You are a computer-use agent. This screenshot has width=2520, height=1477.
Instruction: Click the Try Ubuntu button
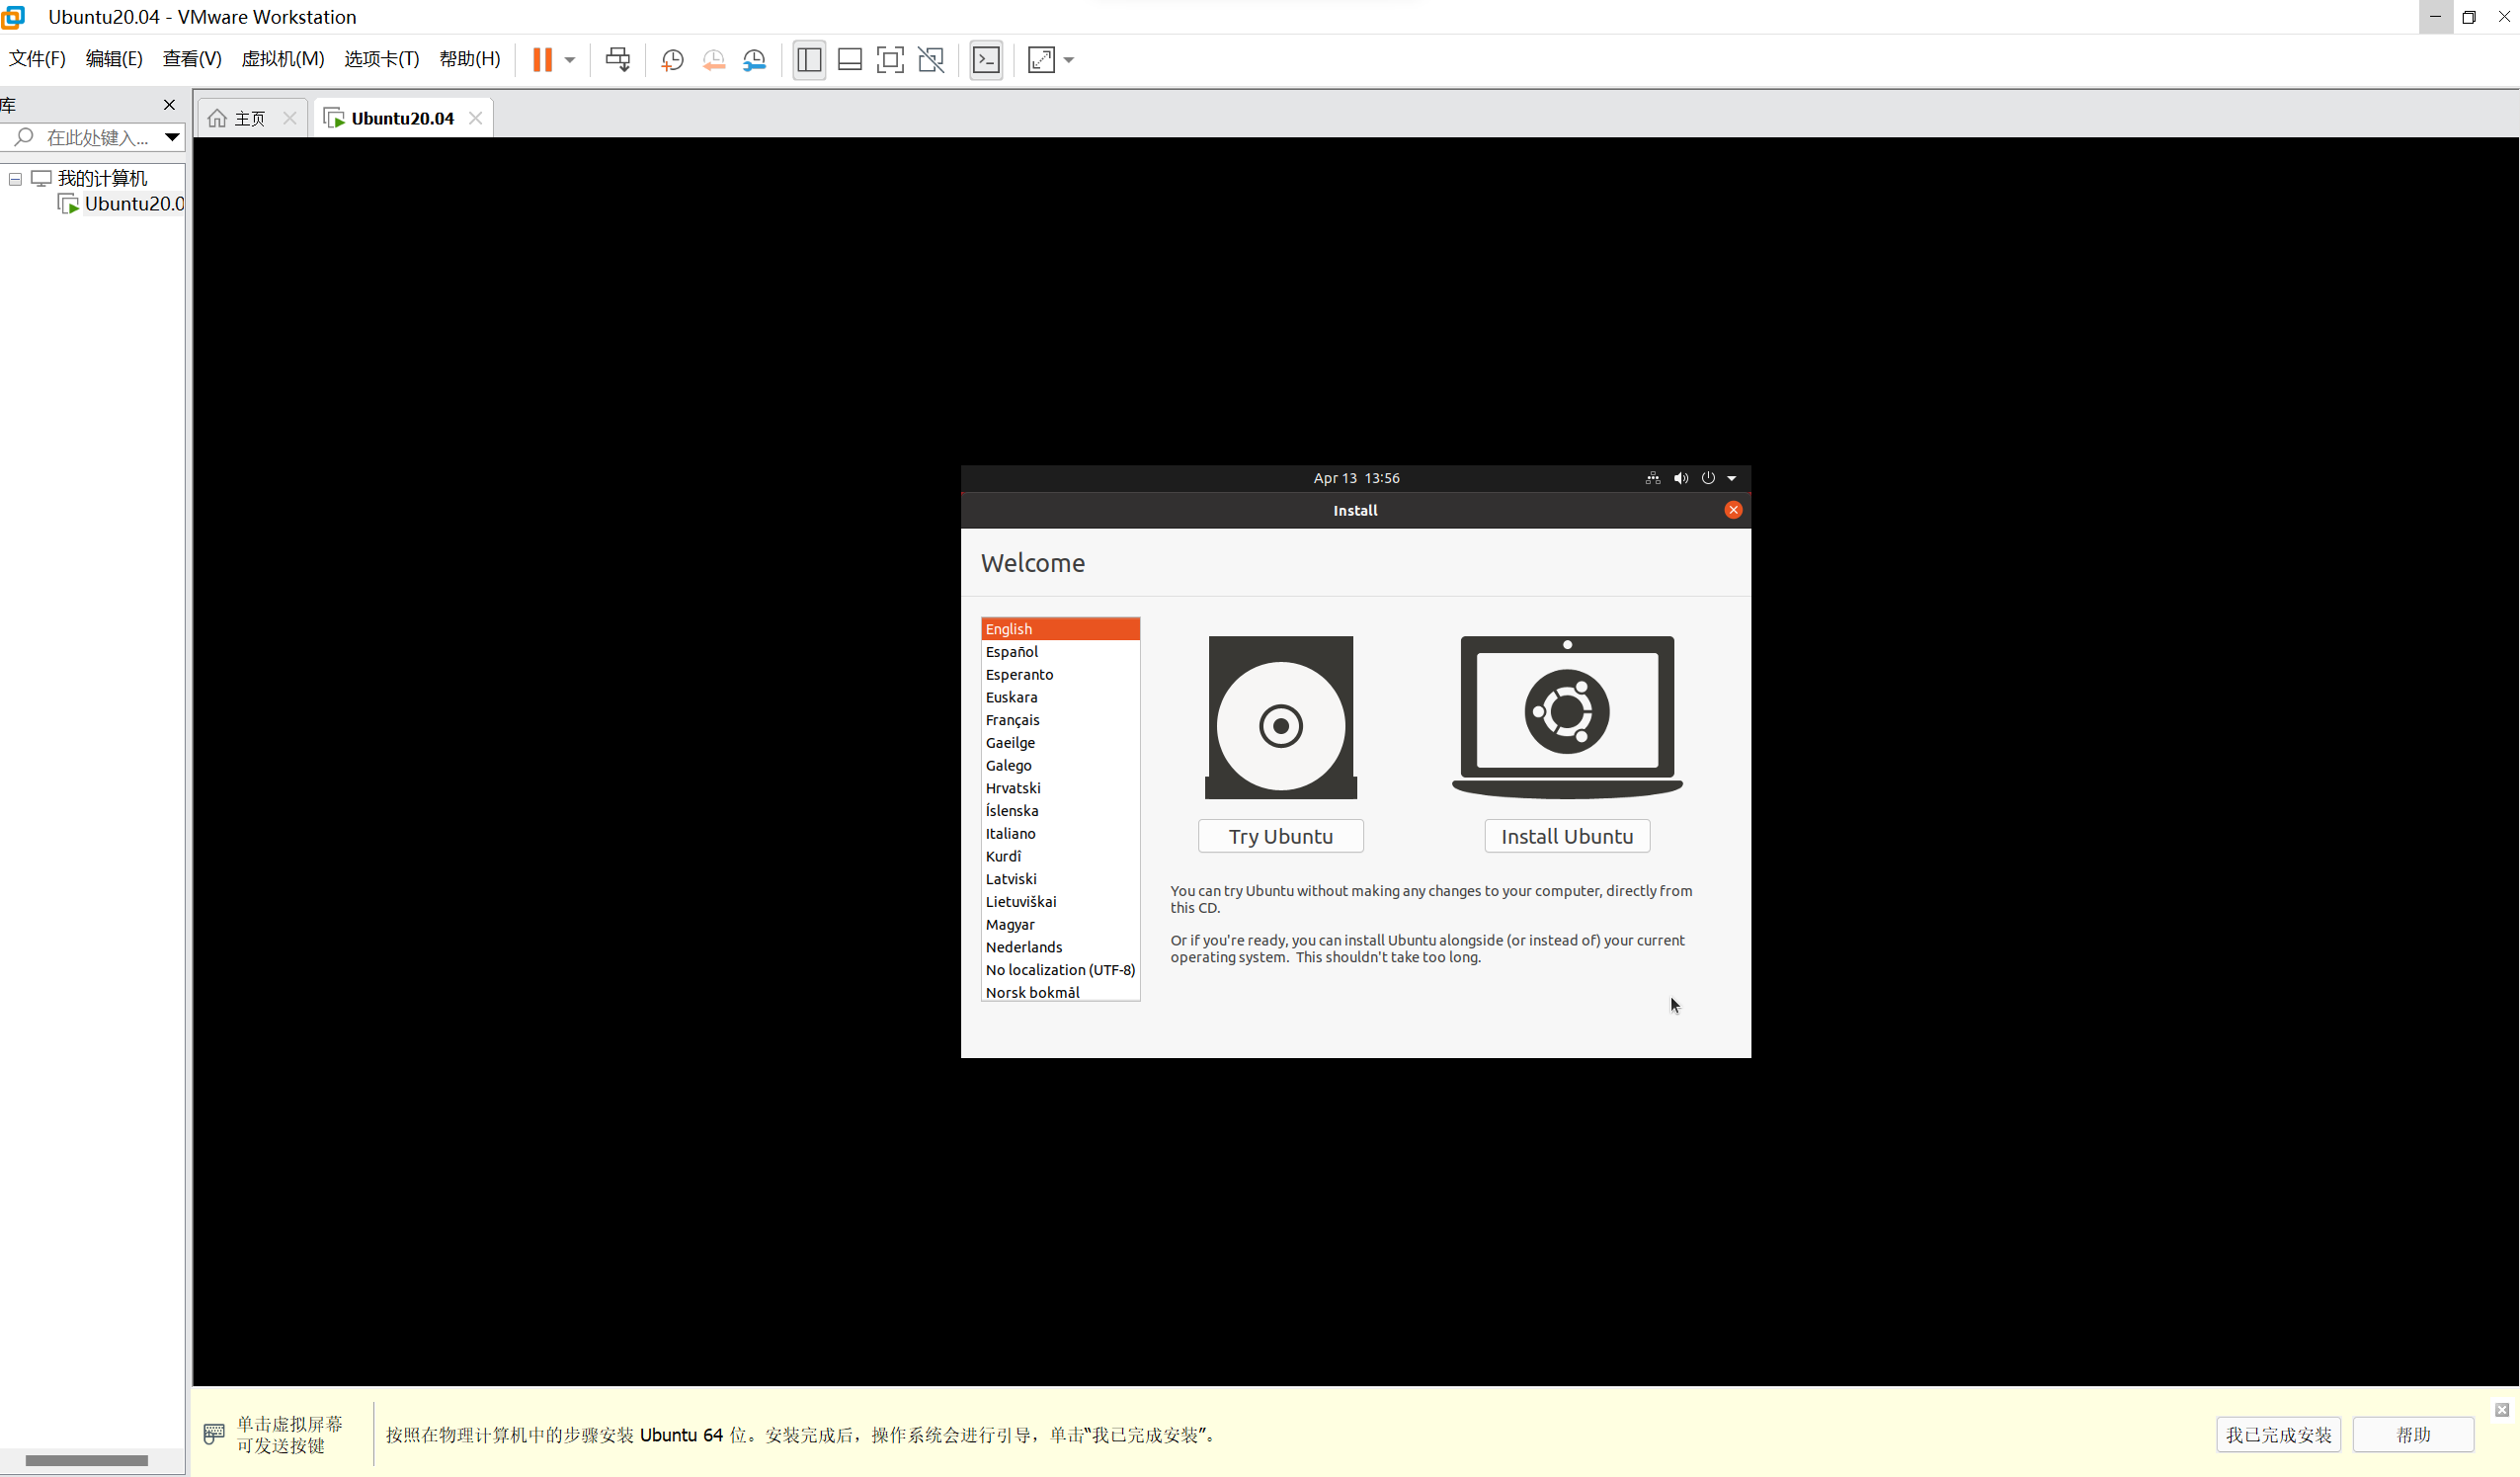(x=1281, y=836)
